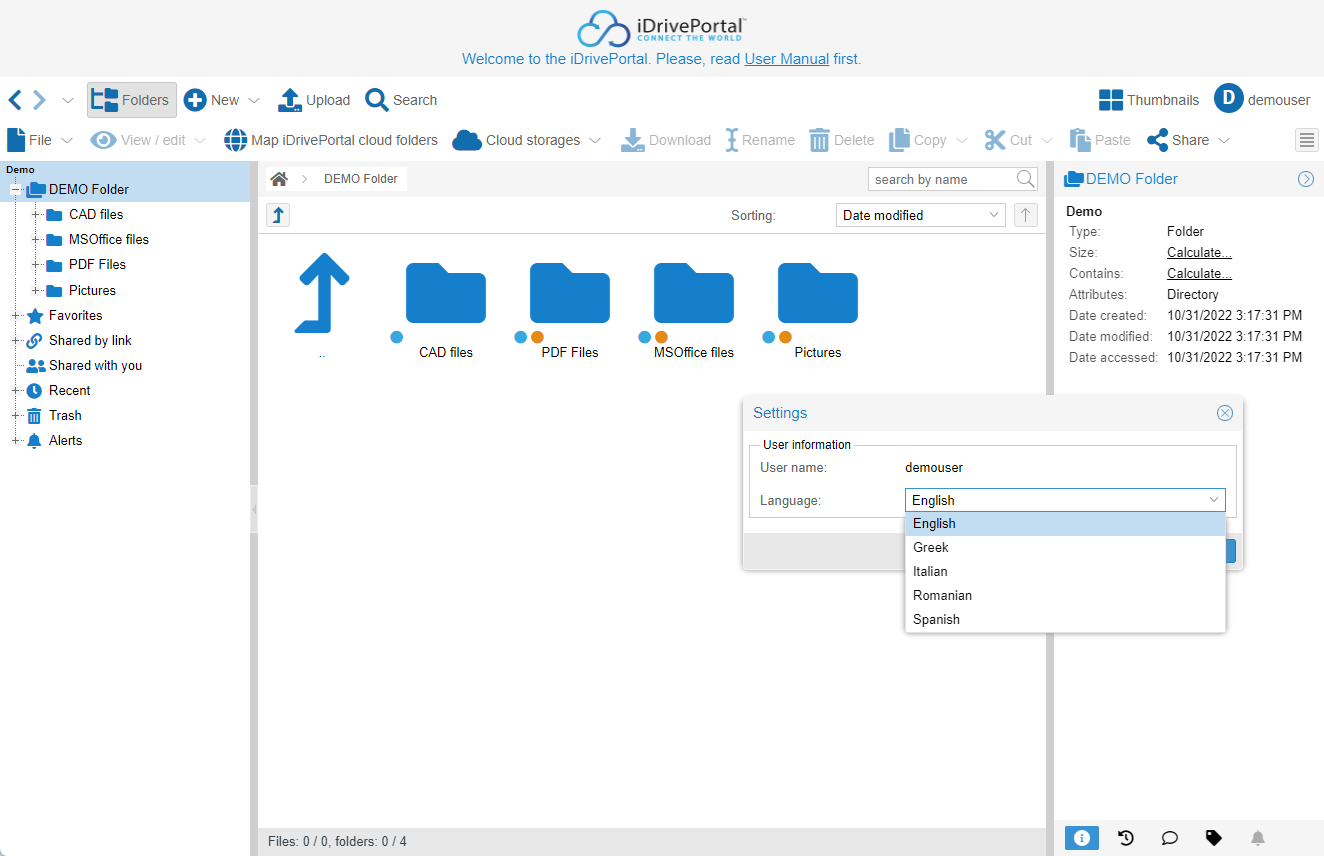This screenshot has width=1324, height=856.
Task: Collapse the DEMO Folder details panel
Action: coord(1306,179)
